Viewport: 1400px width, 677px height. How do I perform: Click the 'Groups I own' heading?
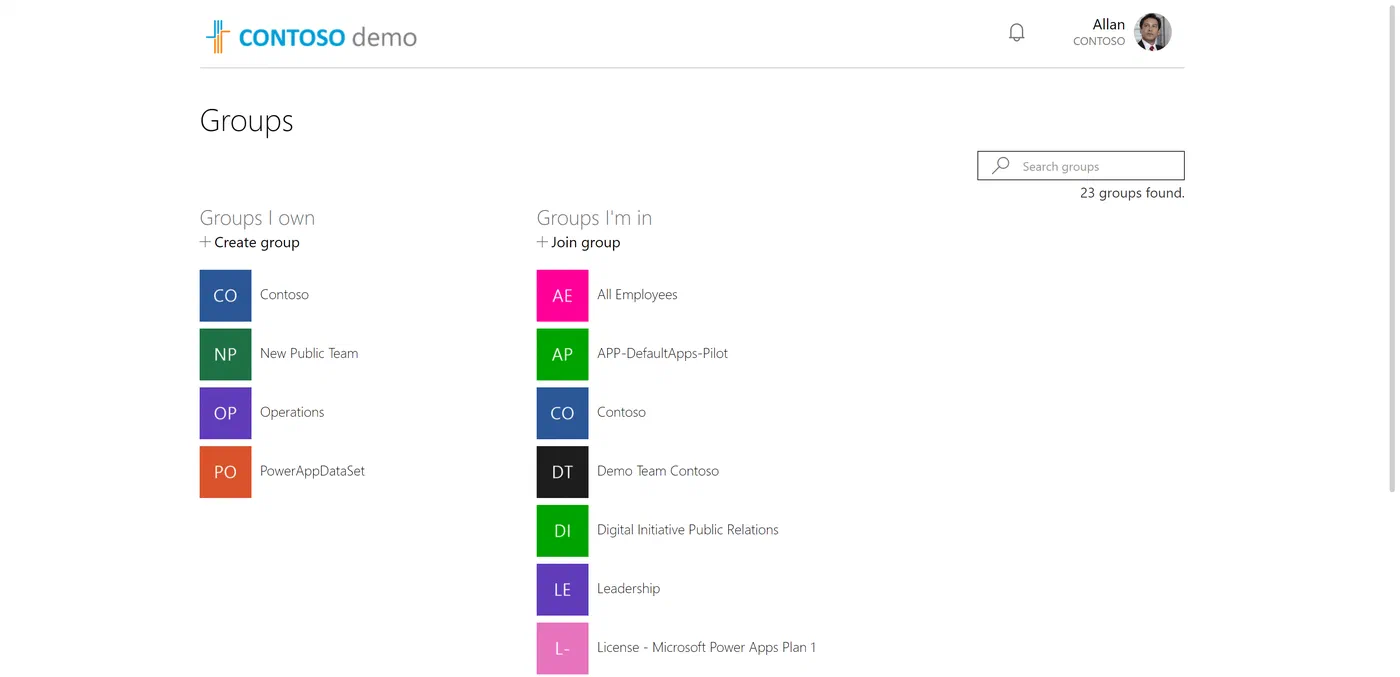click(x=257, y=218)
